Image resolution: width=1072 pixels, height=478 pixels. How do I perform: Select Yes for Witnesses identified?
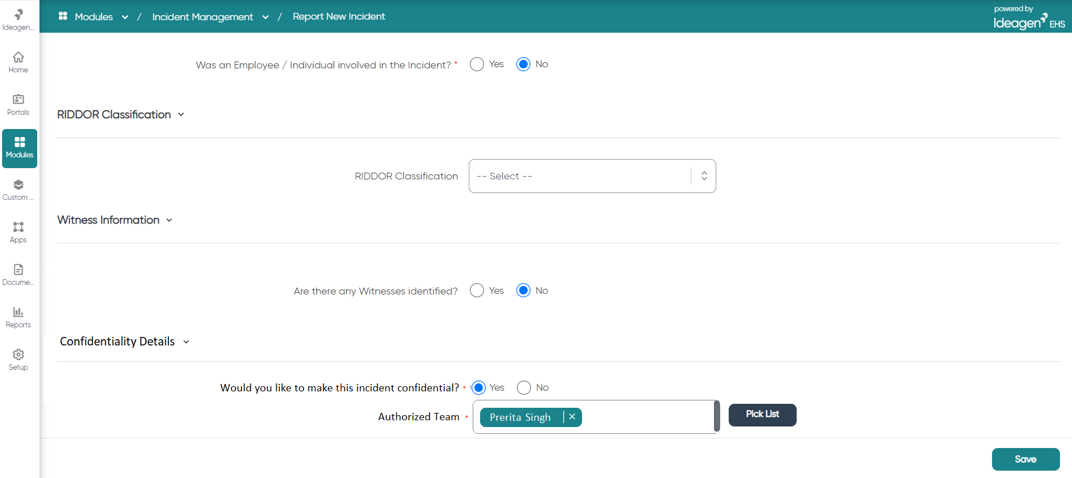click(477, 291)
